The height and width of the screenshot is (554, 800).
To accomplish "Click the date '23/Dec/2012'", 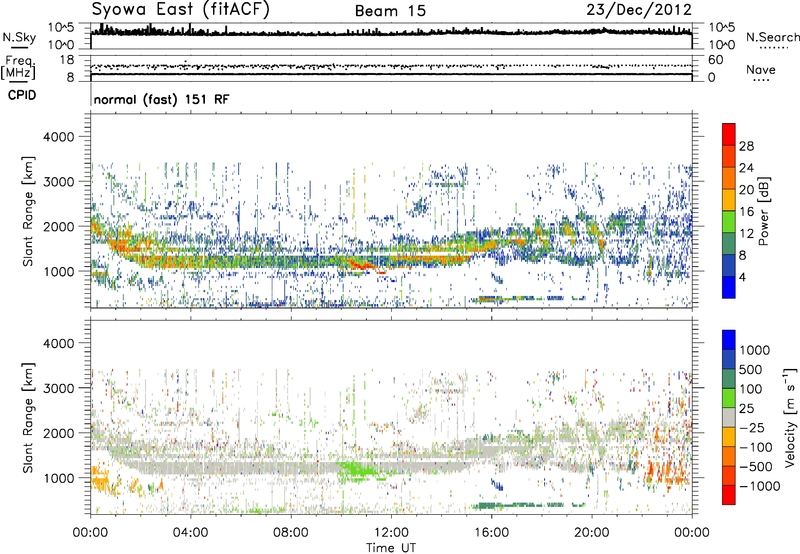I will pyautogui.click(x=639, y=10).
